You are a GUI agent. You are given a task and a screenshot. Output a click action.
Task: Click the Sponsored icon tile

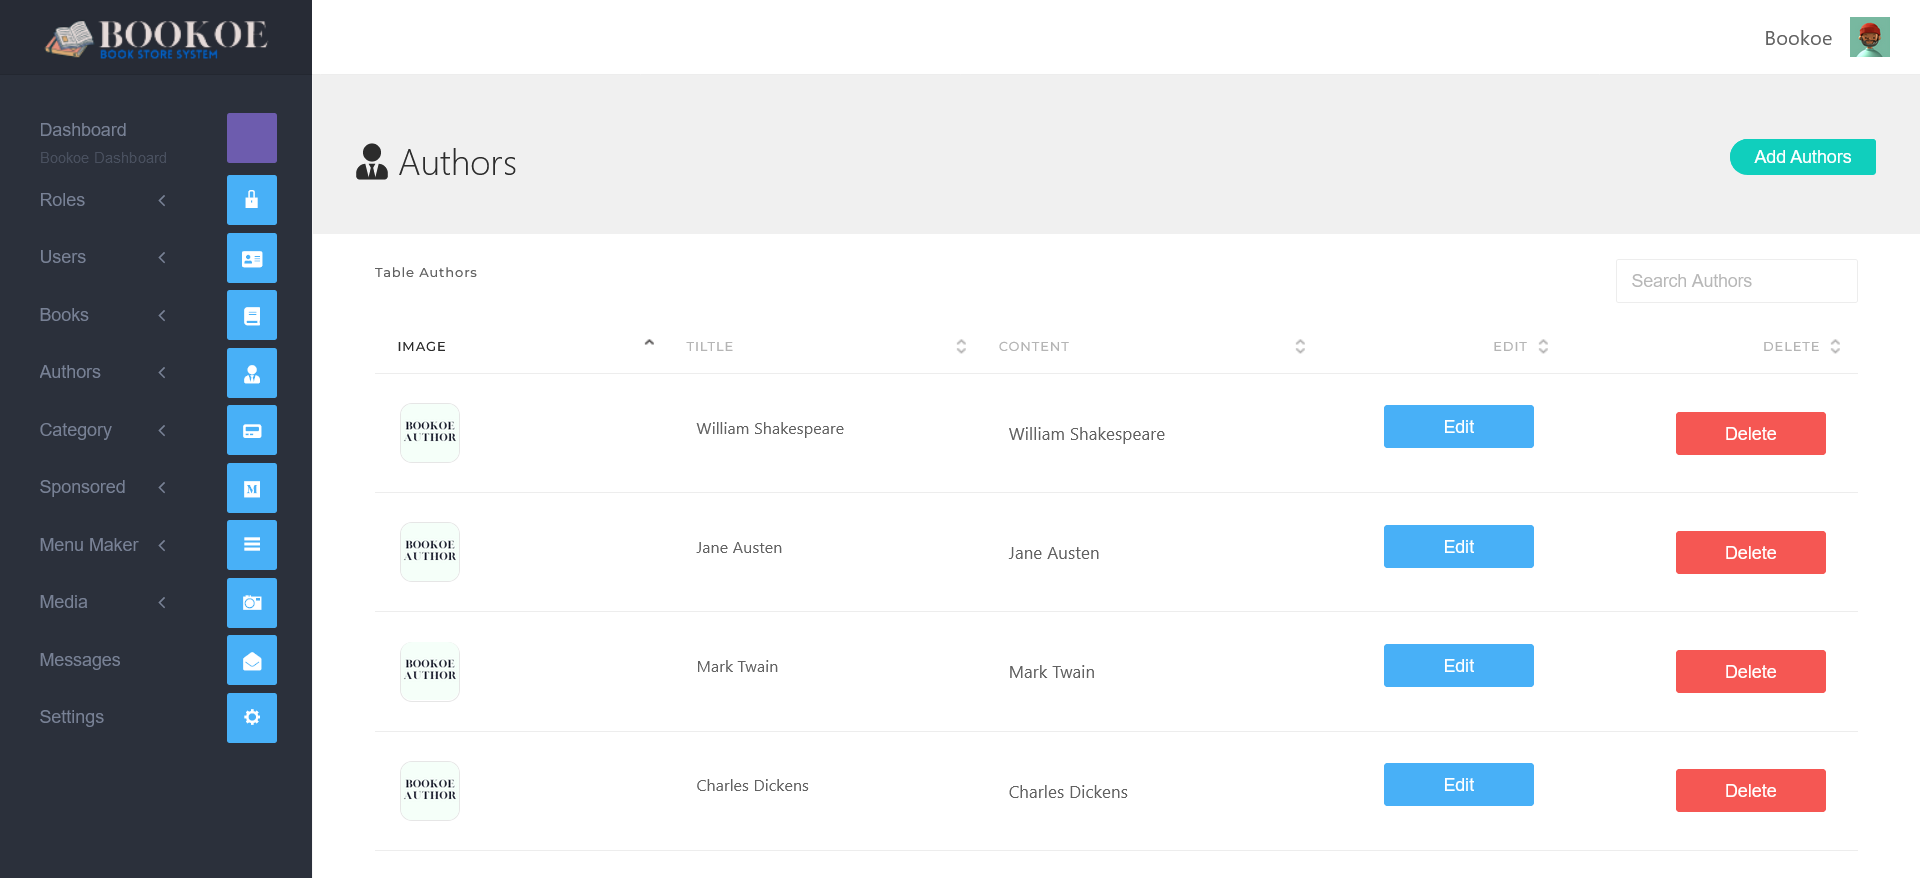tap(252, 488)
